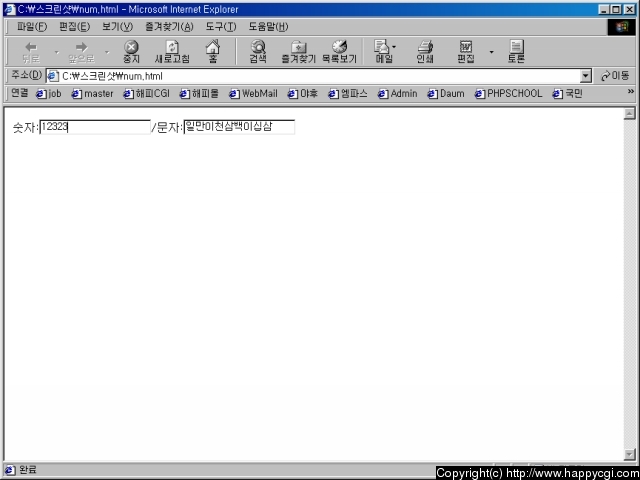Expand the address bar dropdown
Viewport: 640px width, 480px height.
(x=586, y=76)
